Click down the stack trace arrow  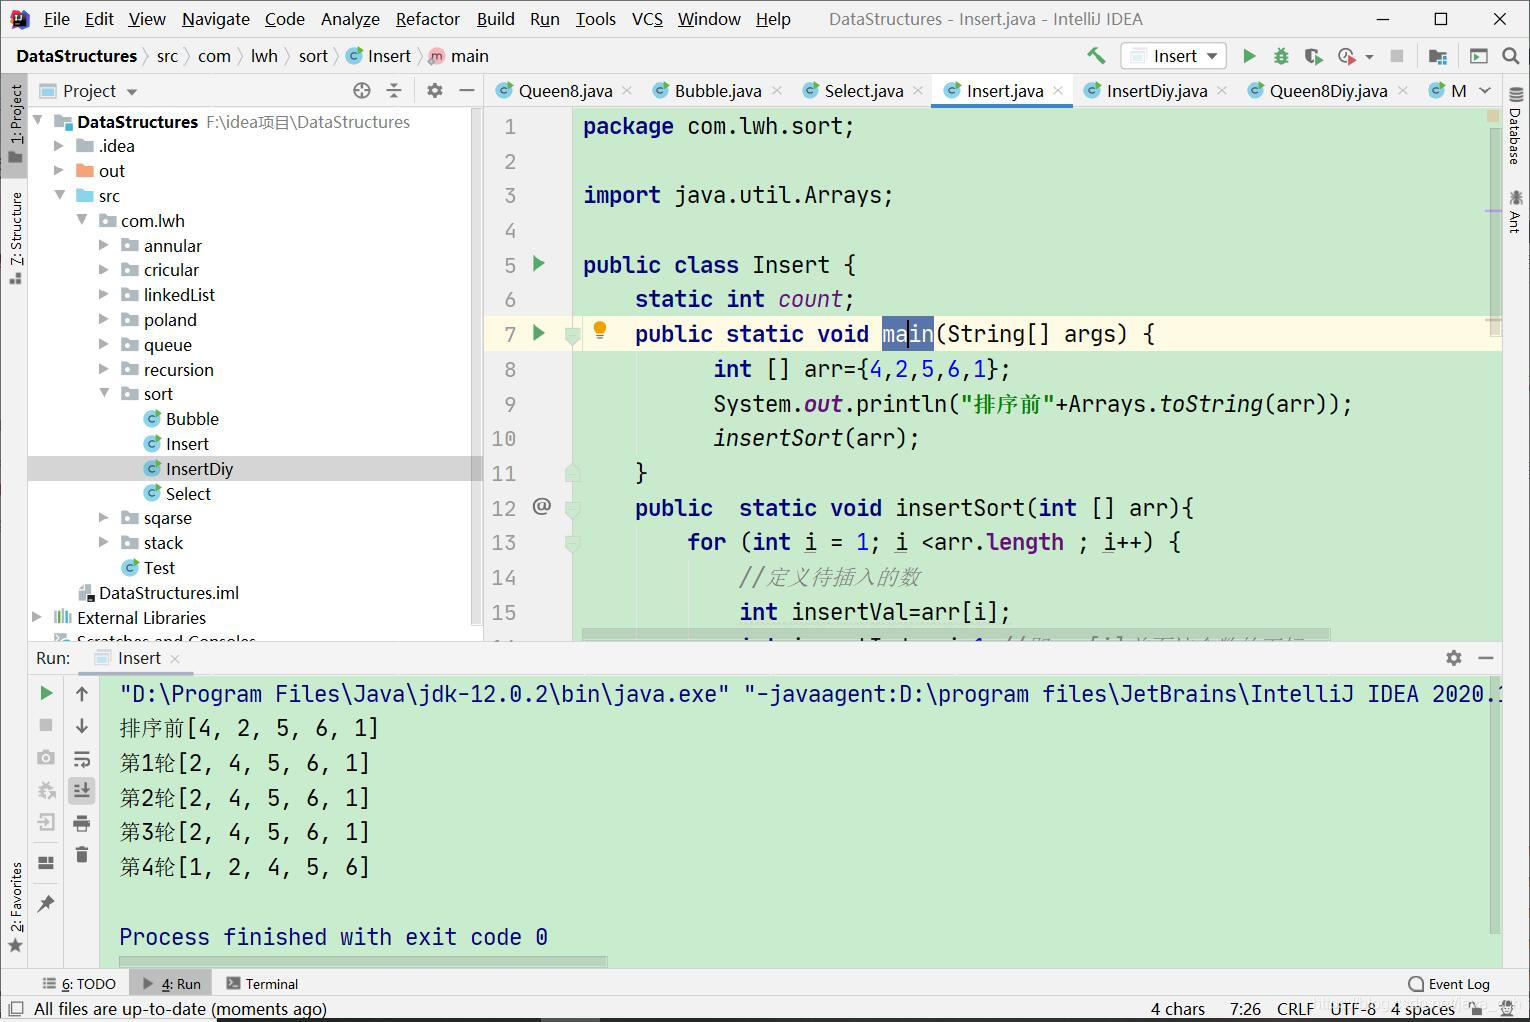pos(82,725)
